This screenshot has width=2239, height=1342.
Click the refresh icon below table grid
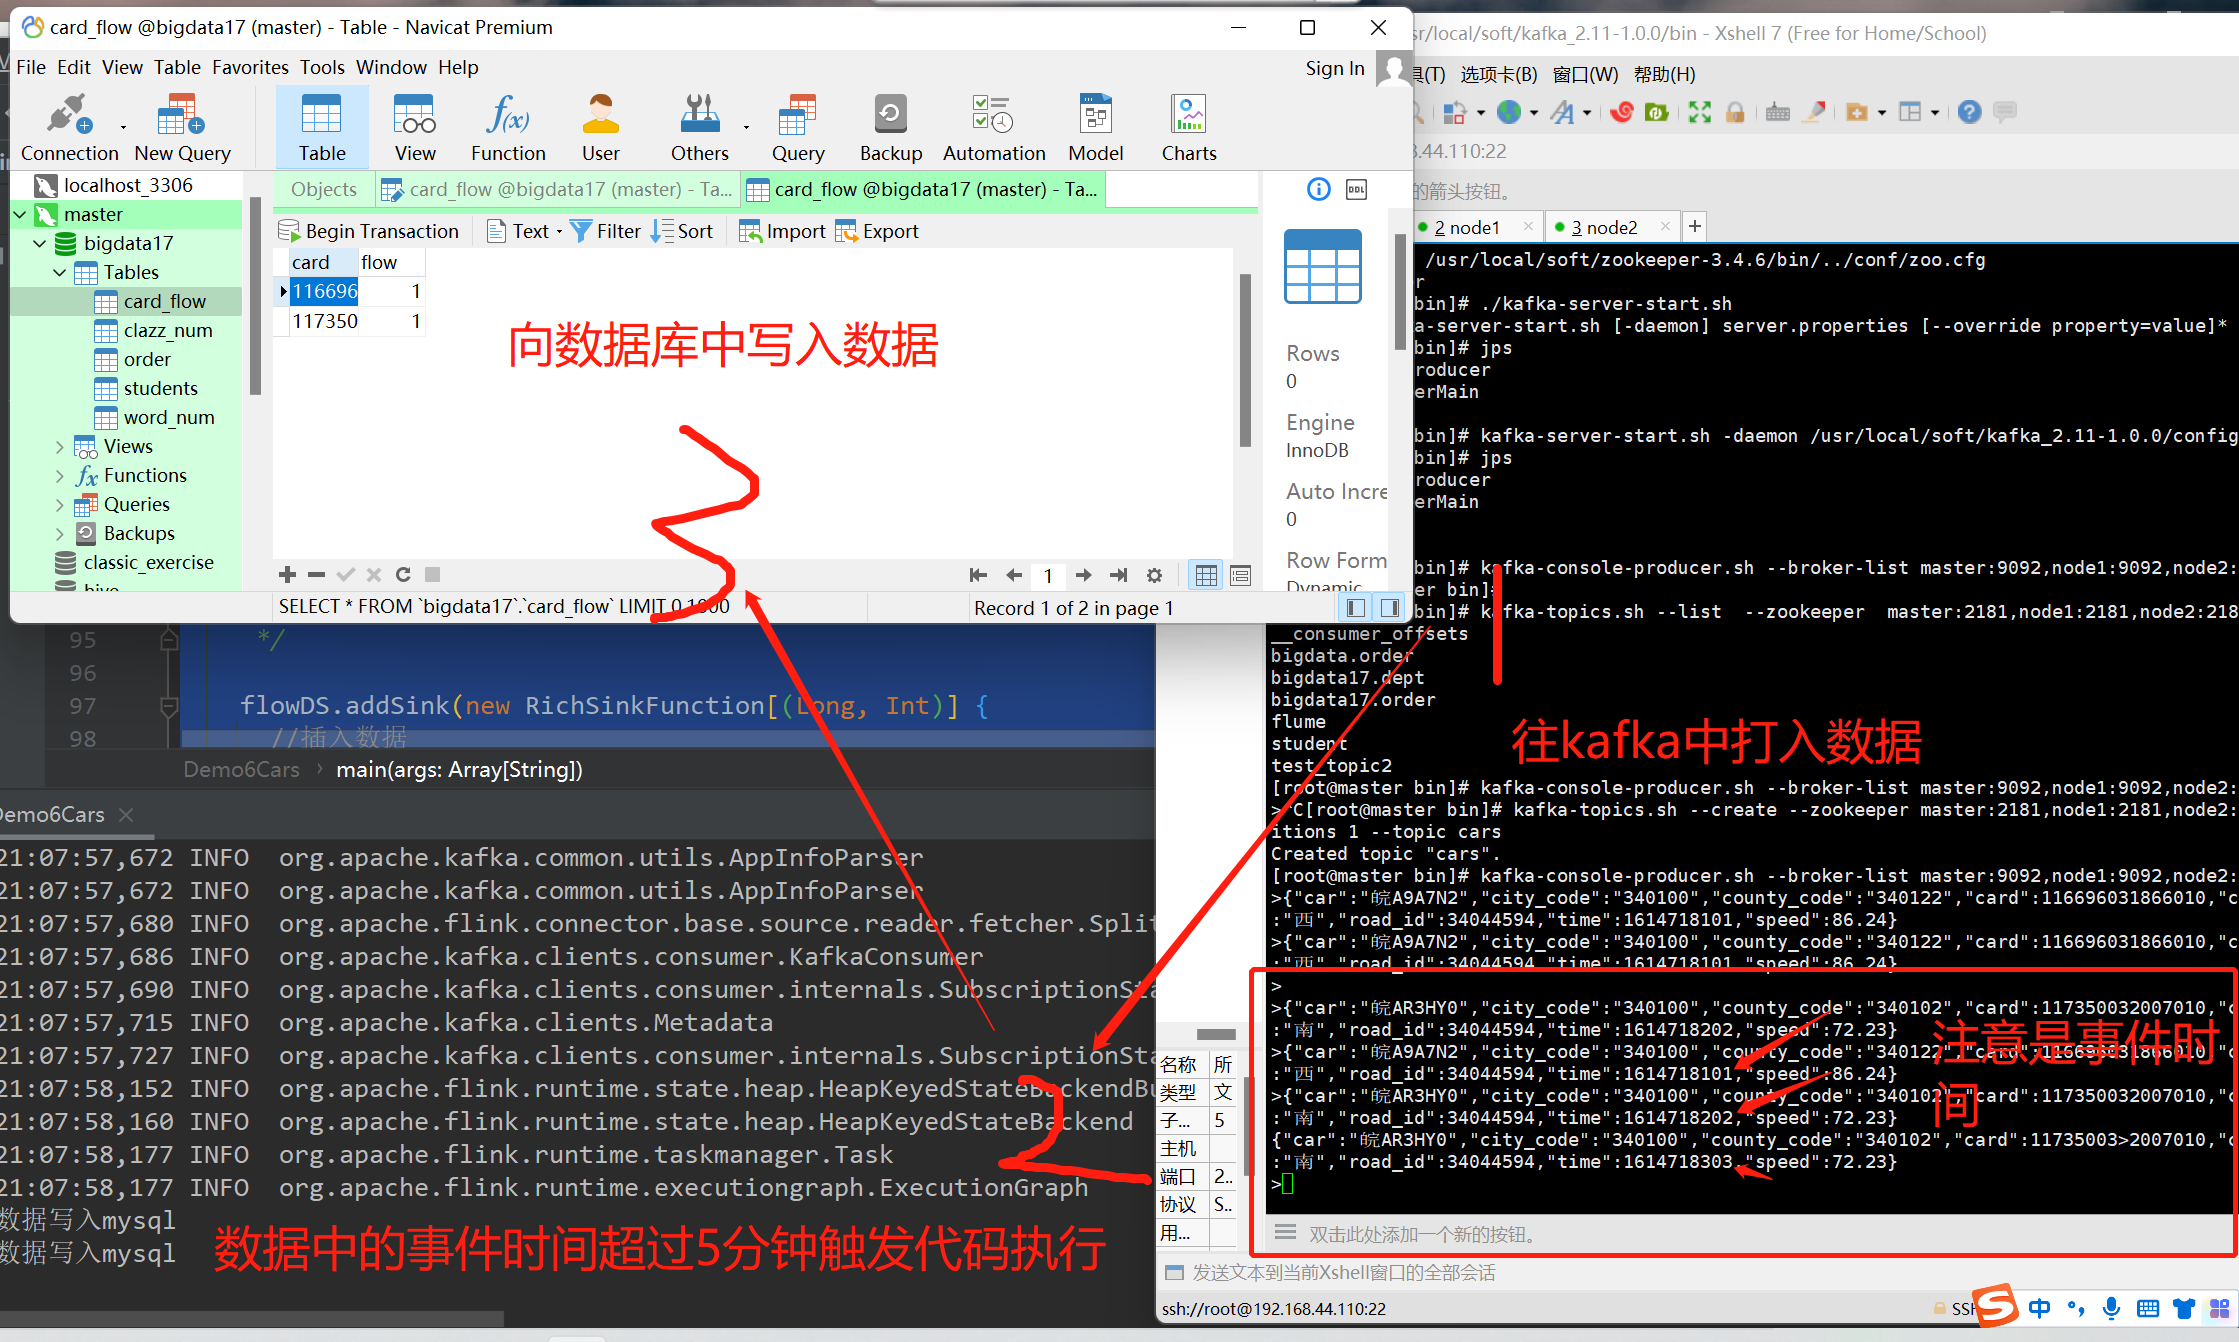(x=403, y=575)
